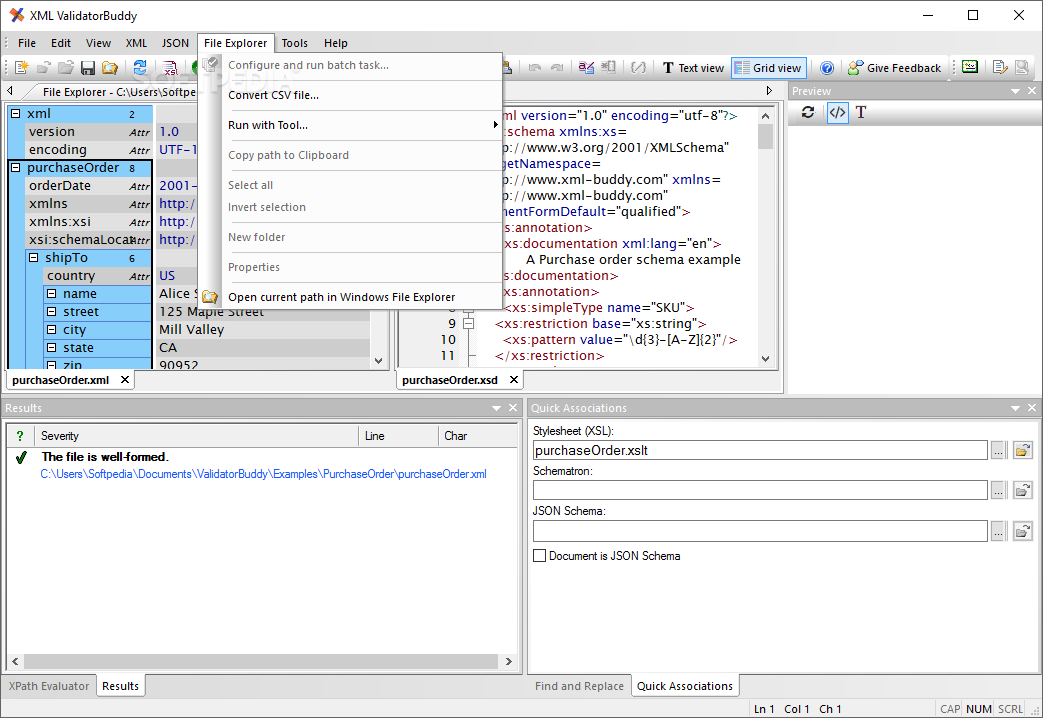Enable Document is JSON Schema checkbox

coord(540,556)
